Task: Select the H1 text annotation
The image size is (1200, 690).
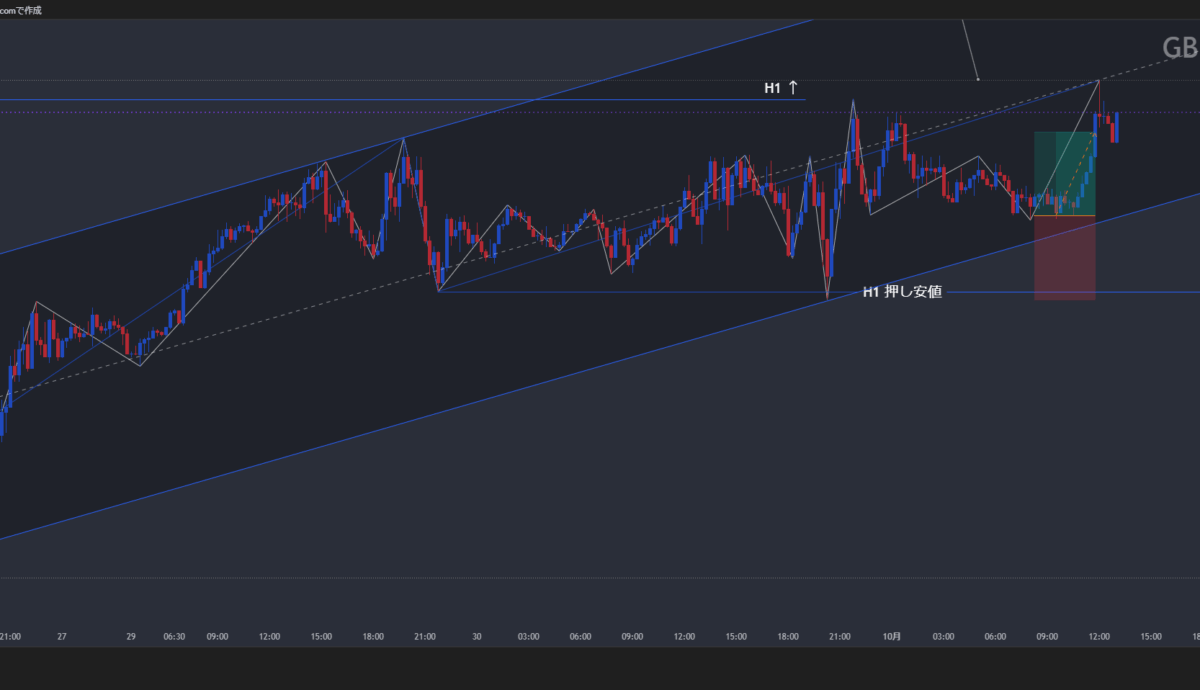Action: tap(772, 88)
